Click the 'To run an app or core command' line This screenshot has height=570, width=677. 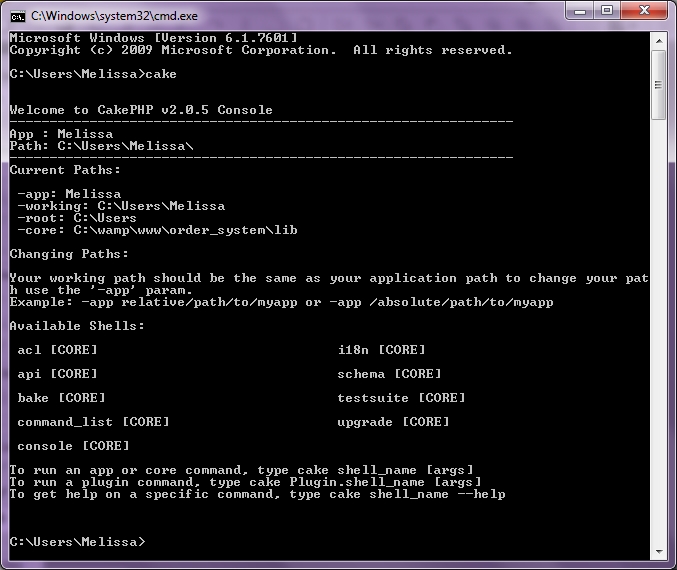coord(242,470)
